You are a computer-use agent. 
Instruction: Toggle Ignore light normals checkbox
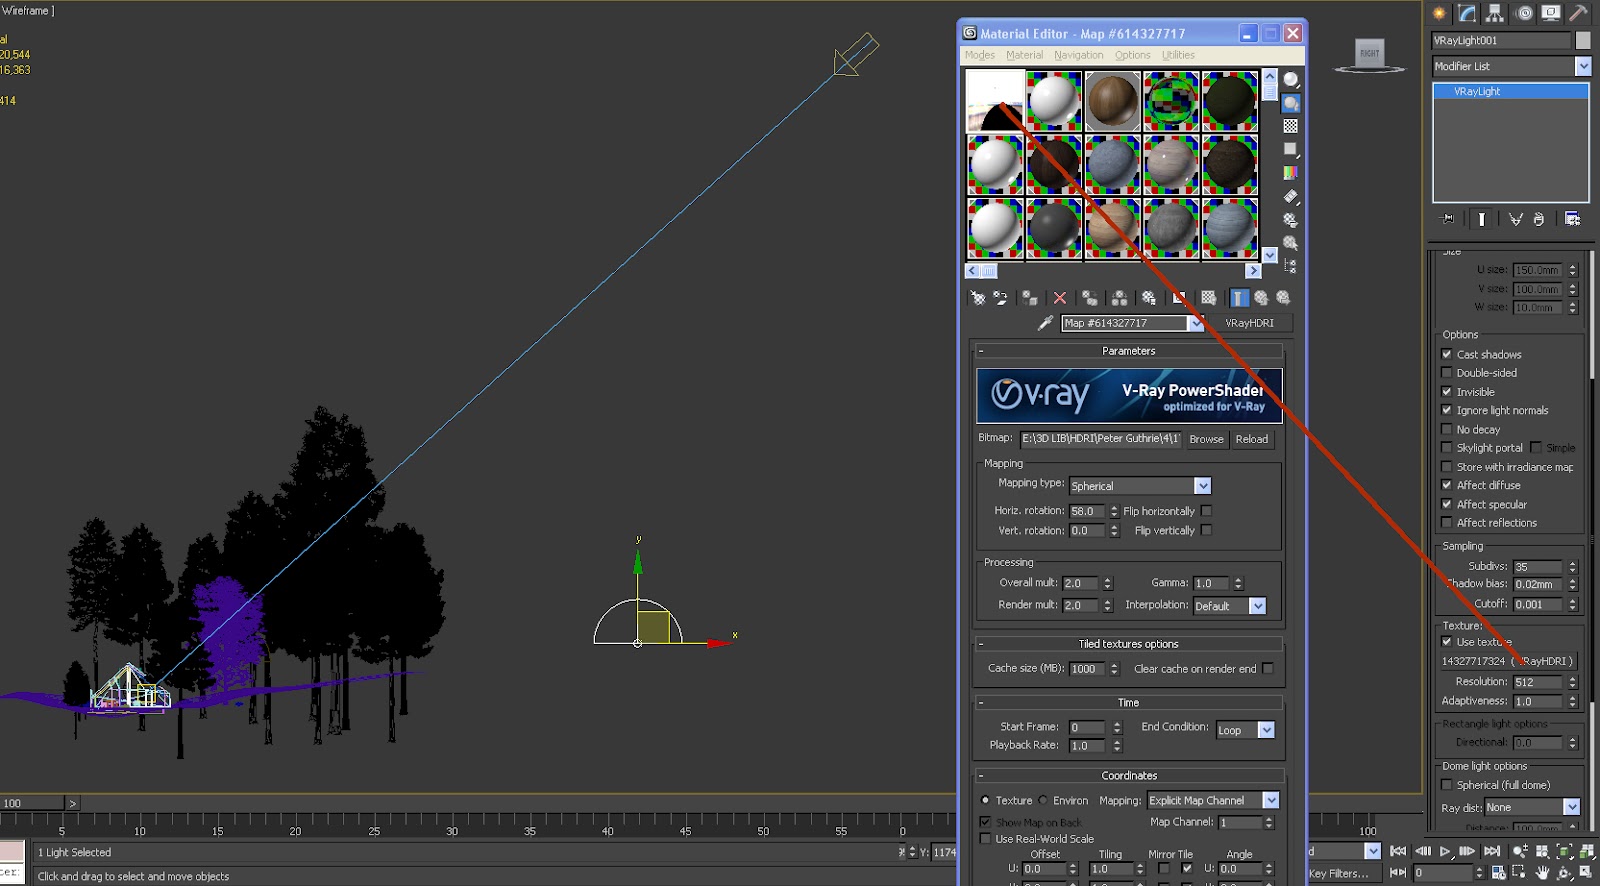pyautogui.click(x=1446, y=410)
